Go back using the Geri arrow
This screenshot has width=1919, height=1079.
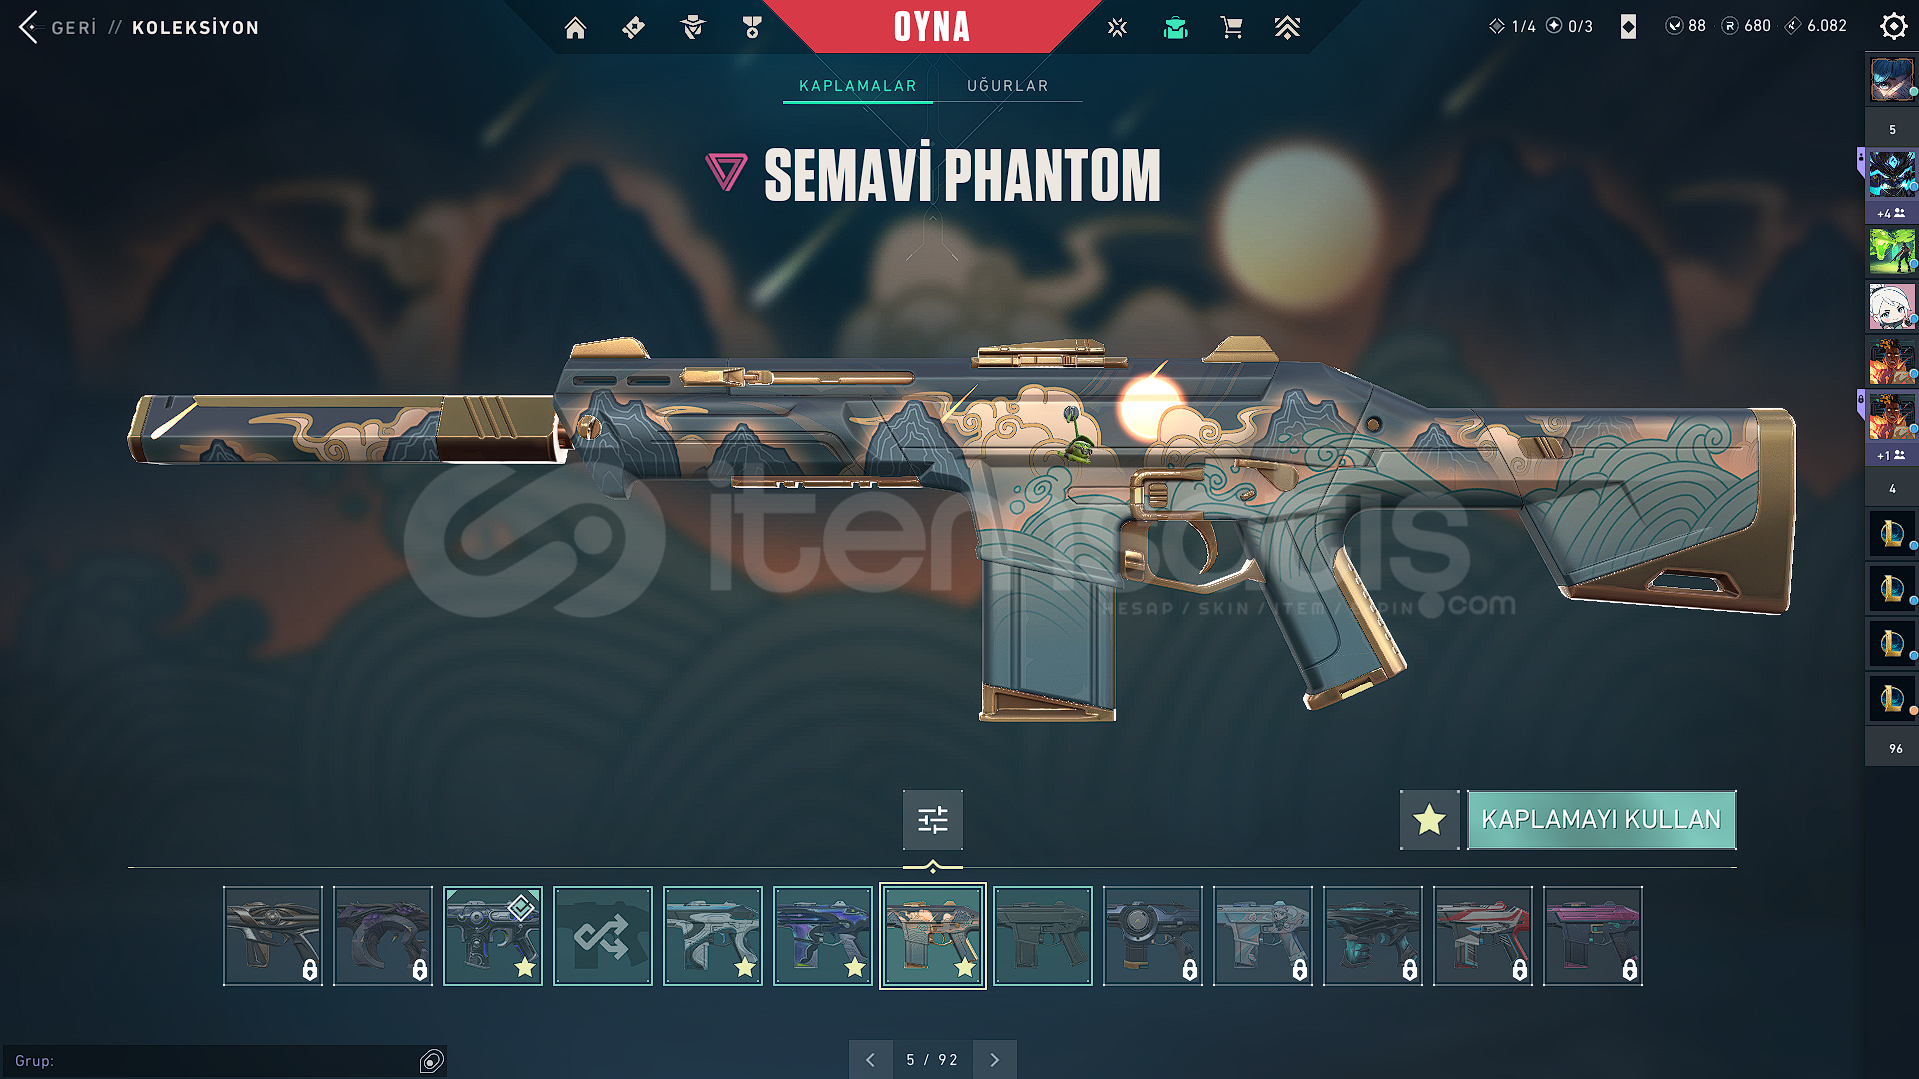tap(29, 27)
